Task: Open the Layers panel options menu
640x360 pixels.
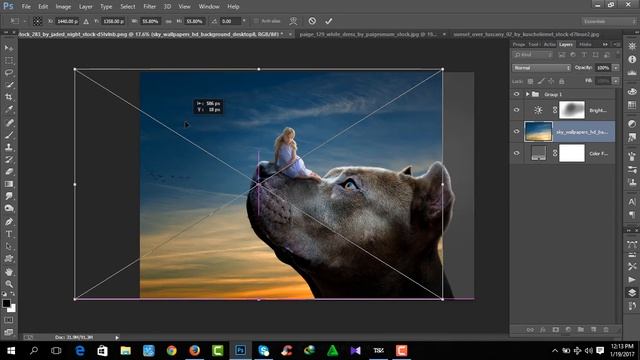Action: pyautogui.click(x=617, y=44)
